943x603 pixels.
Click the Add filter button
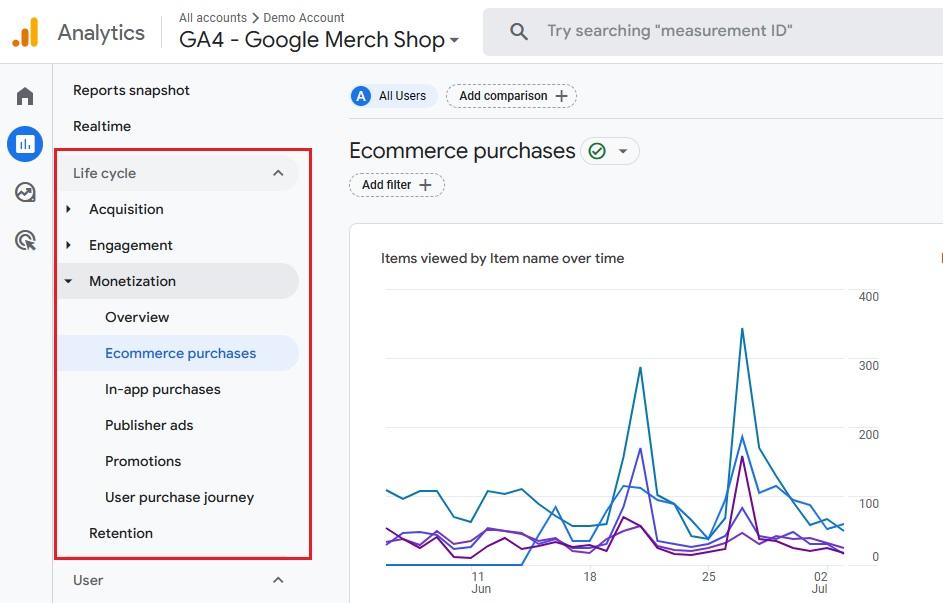396,184
